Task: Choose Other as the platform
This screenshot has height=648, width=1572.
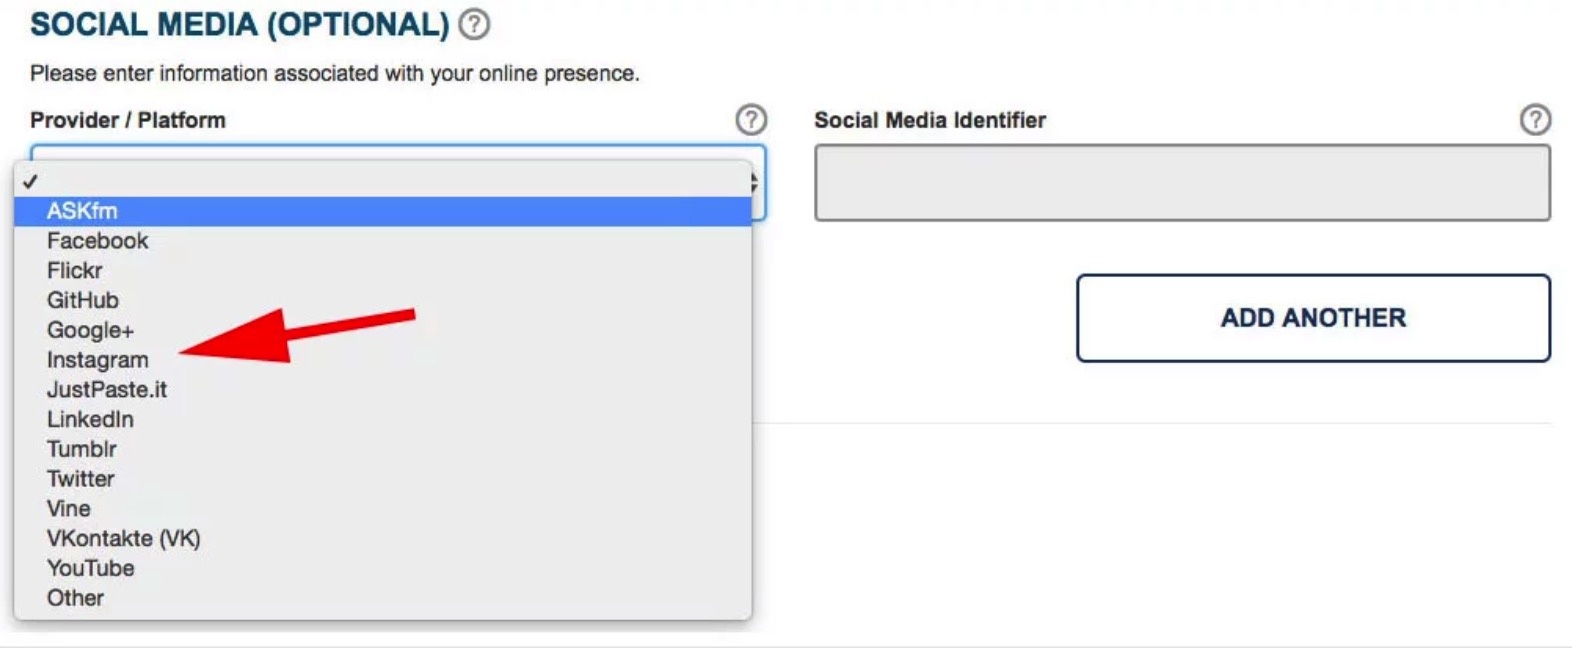Action: (x=75, y=598)
